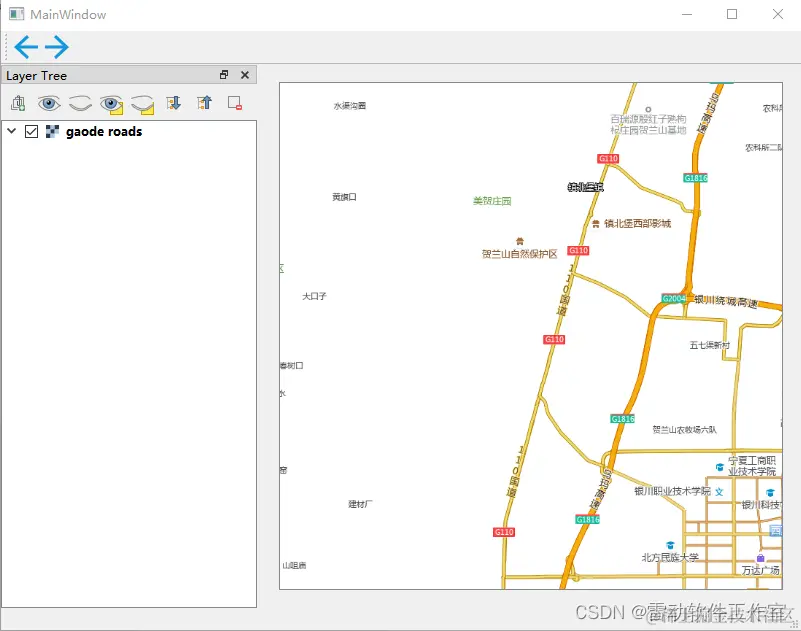Click the 五七渠新村 map label
The width and height of the screenshot is (801, 631).
(710, 345)
